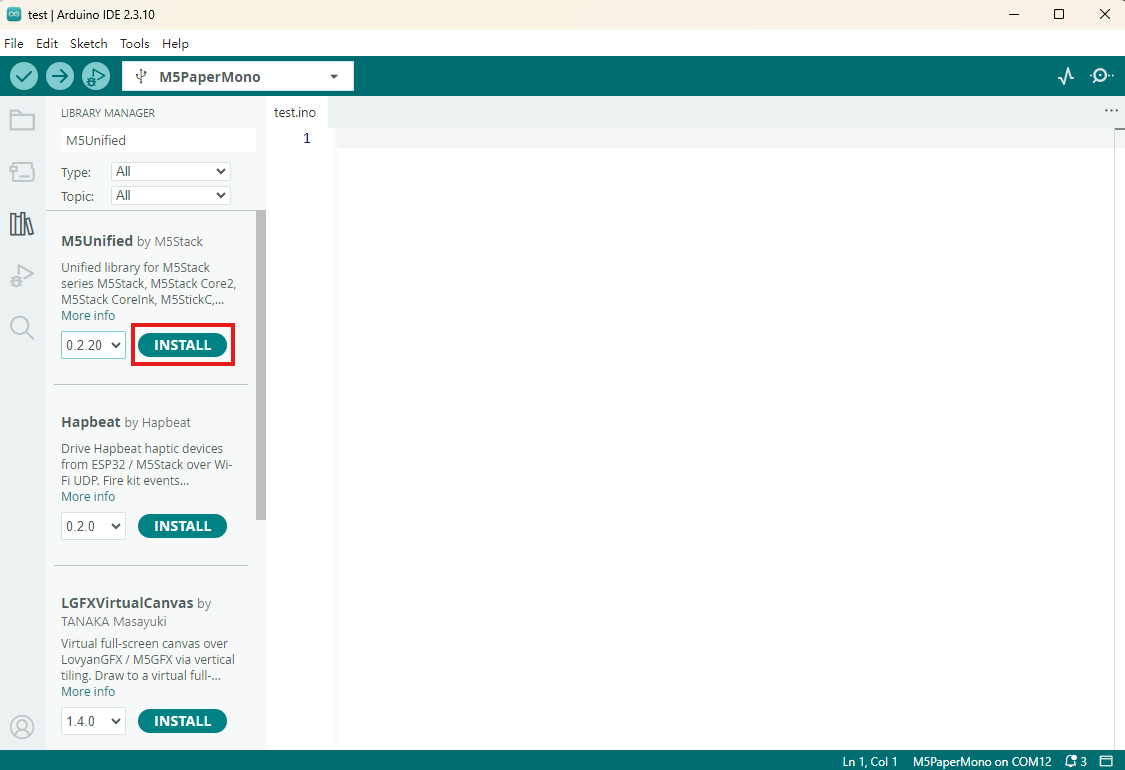Image resolution: width=1125 pixels, height=770 pixels.
Task: Open the editor tab three-dot menu
Action: point(1111,111)
